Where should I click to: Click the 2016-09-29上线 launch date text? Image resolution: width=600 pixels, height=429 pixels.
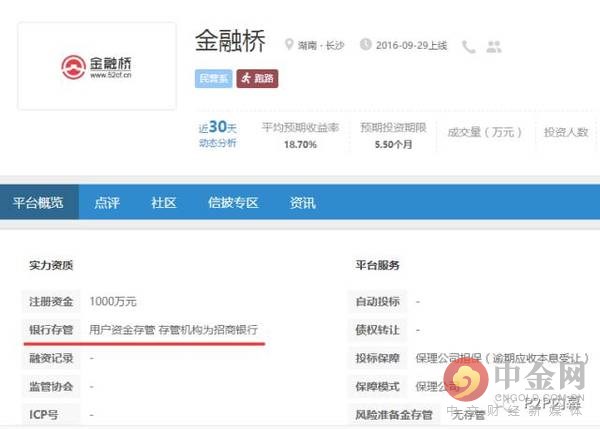click(x=411, y=46)
